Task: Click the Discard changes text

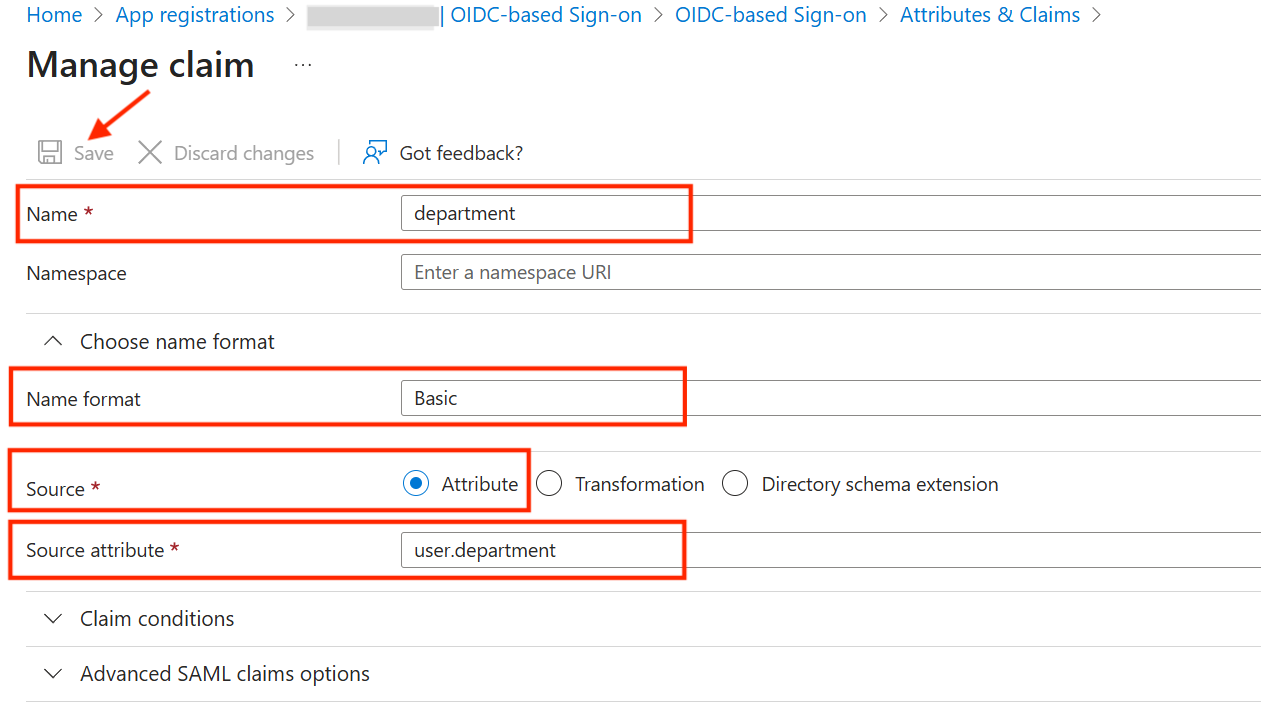Action: (244, 153)
